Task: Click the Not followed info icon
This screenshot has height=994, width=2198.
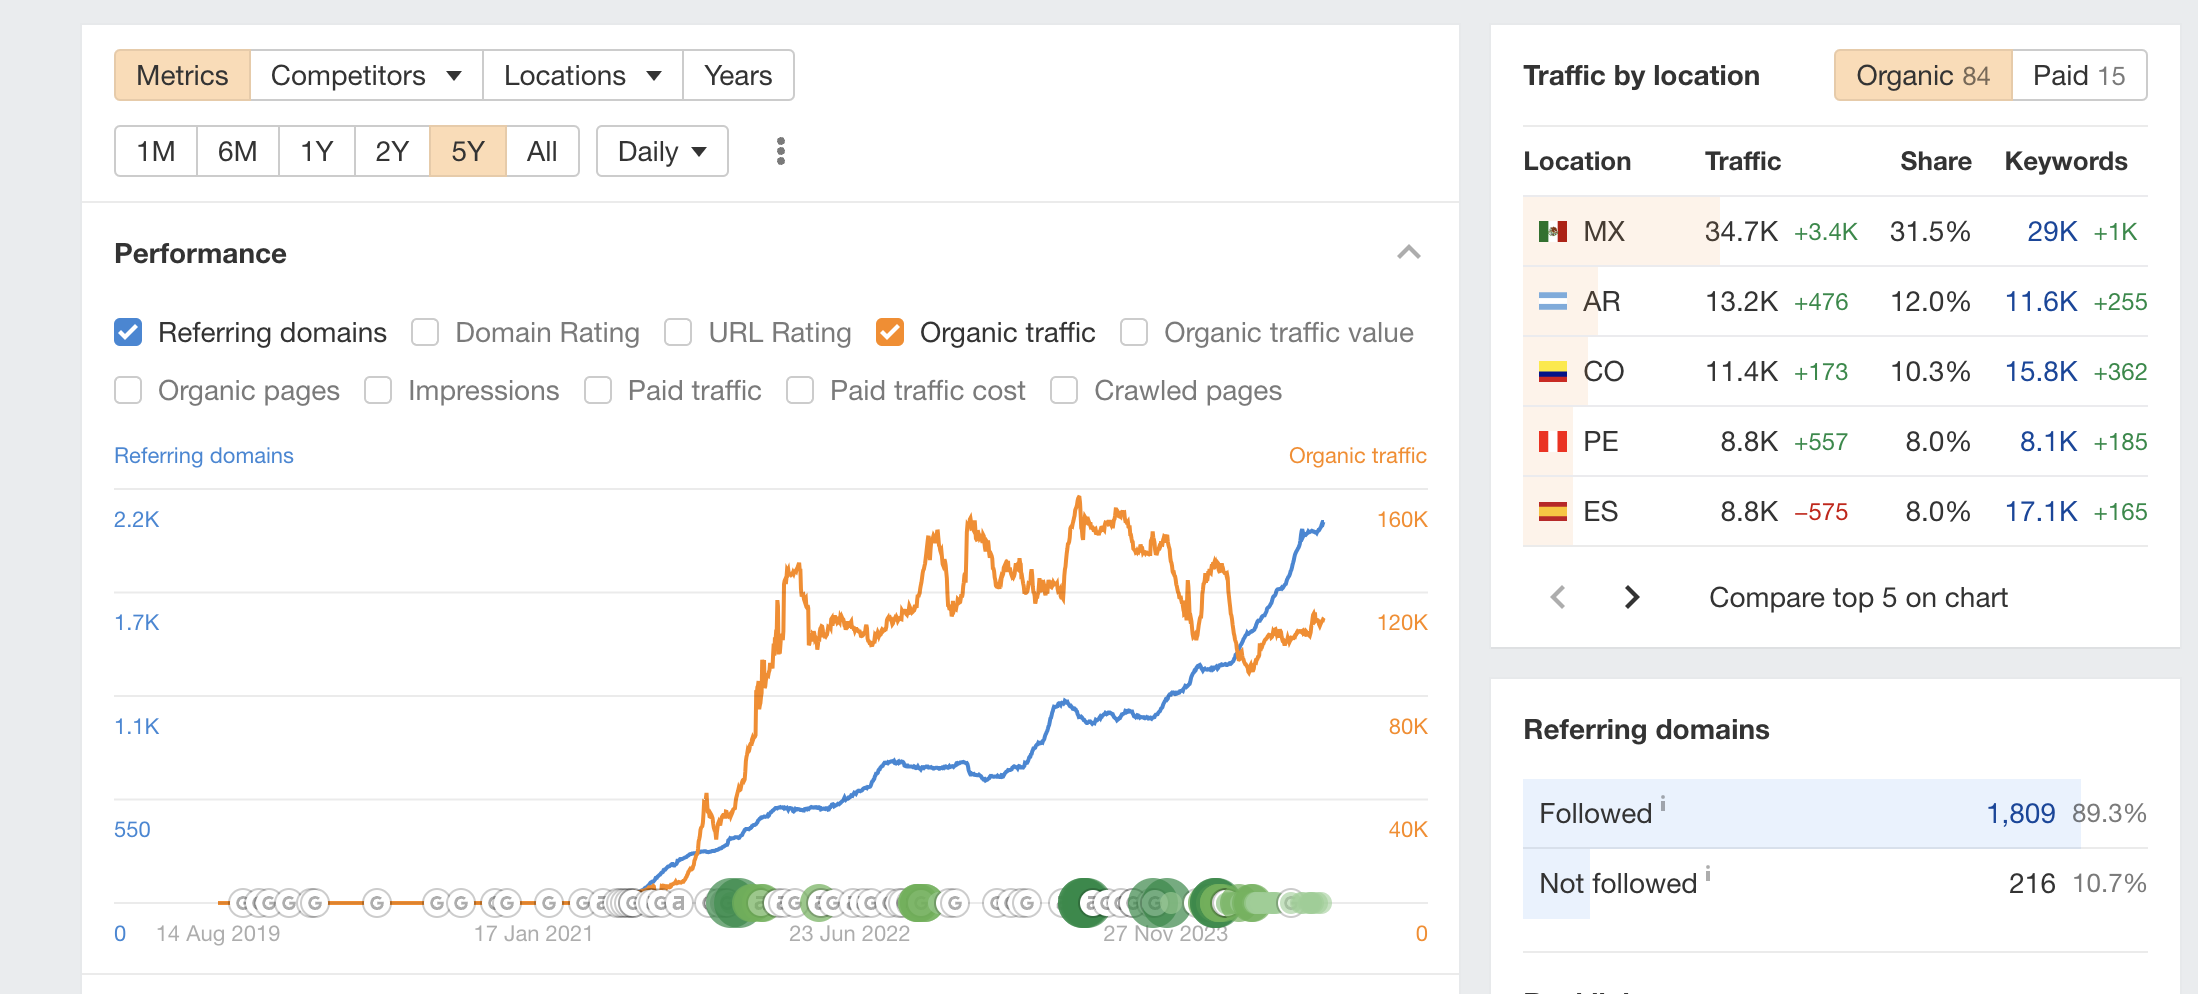Action: (1708, 873)
